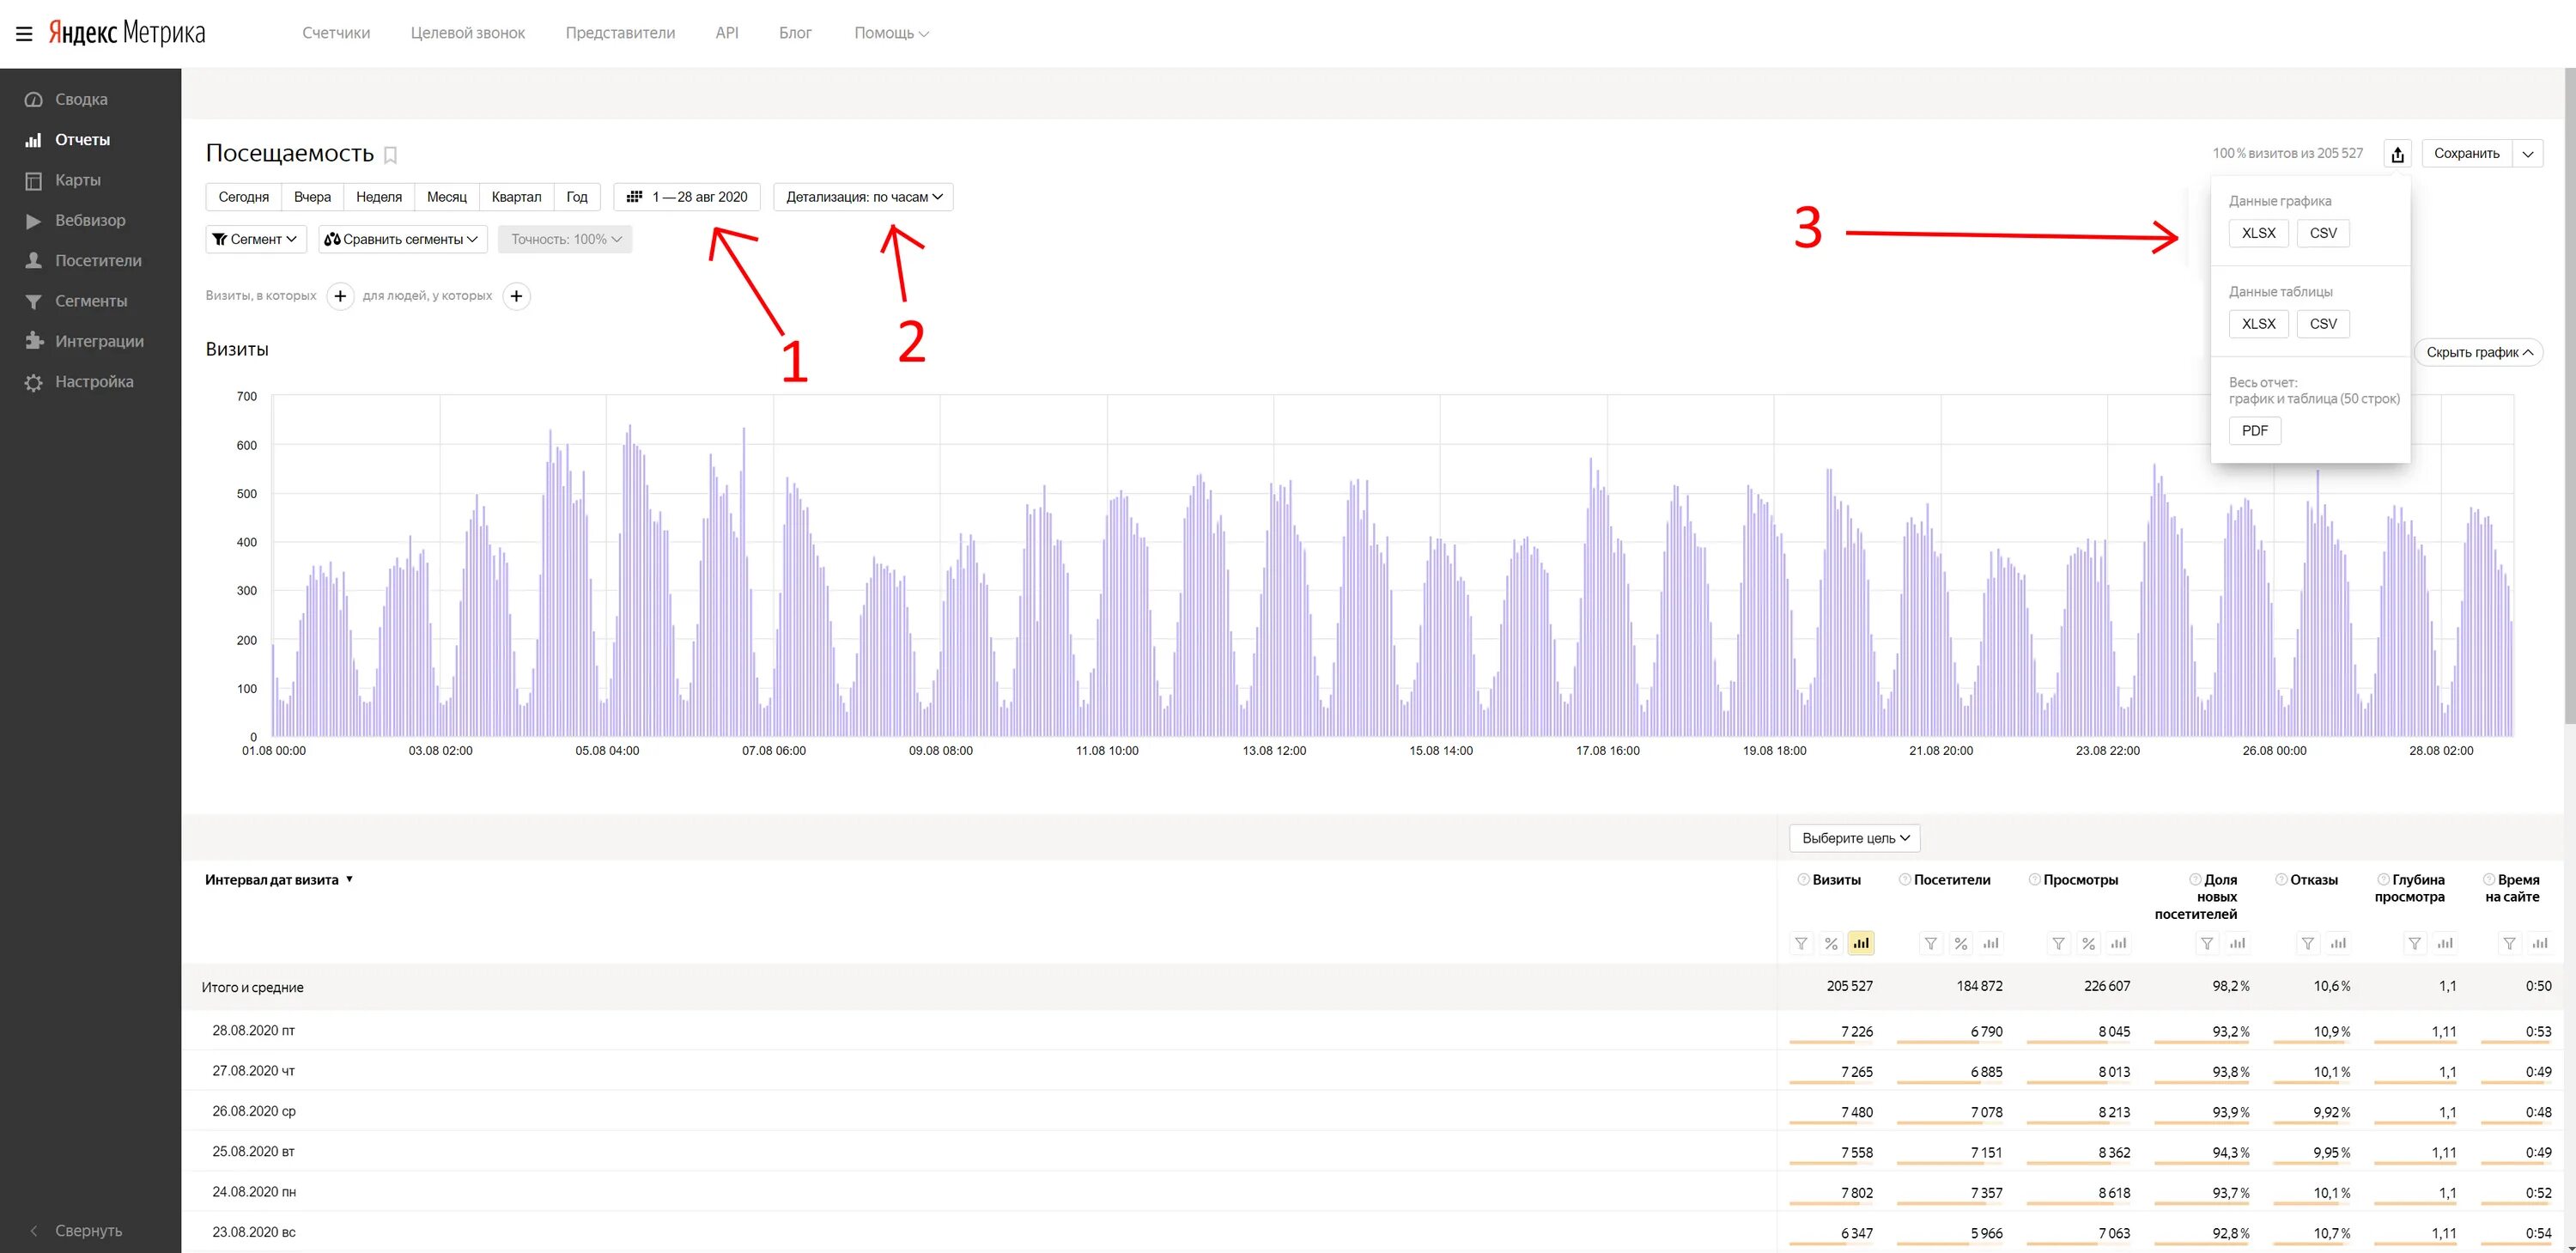This screenshot has height=1253, width=2576.
Task: Expand the Детализация: по часам dropdown
Action: 863,197
